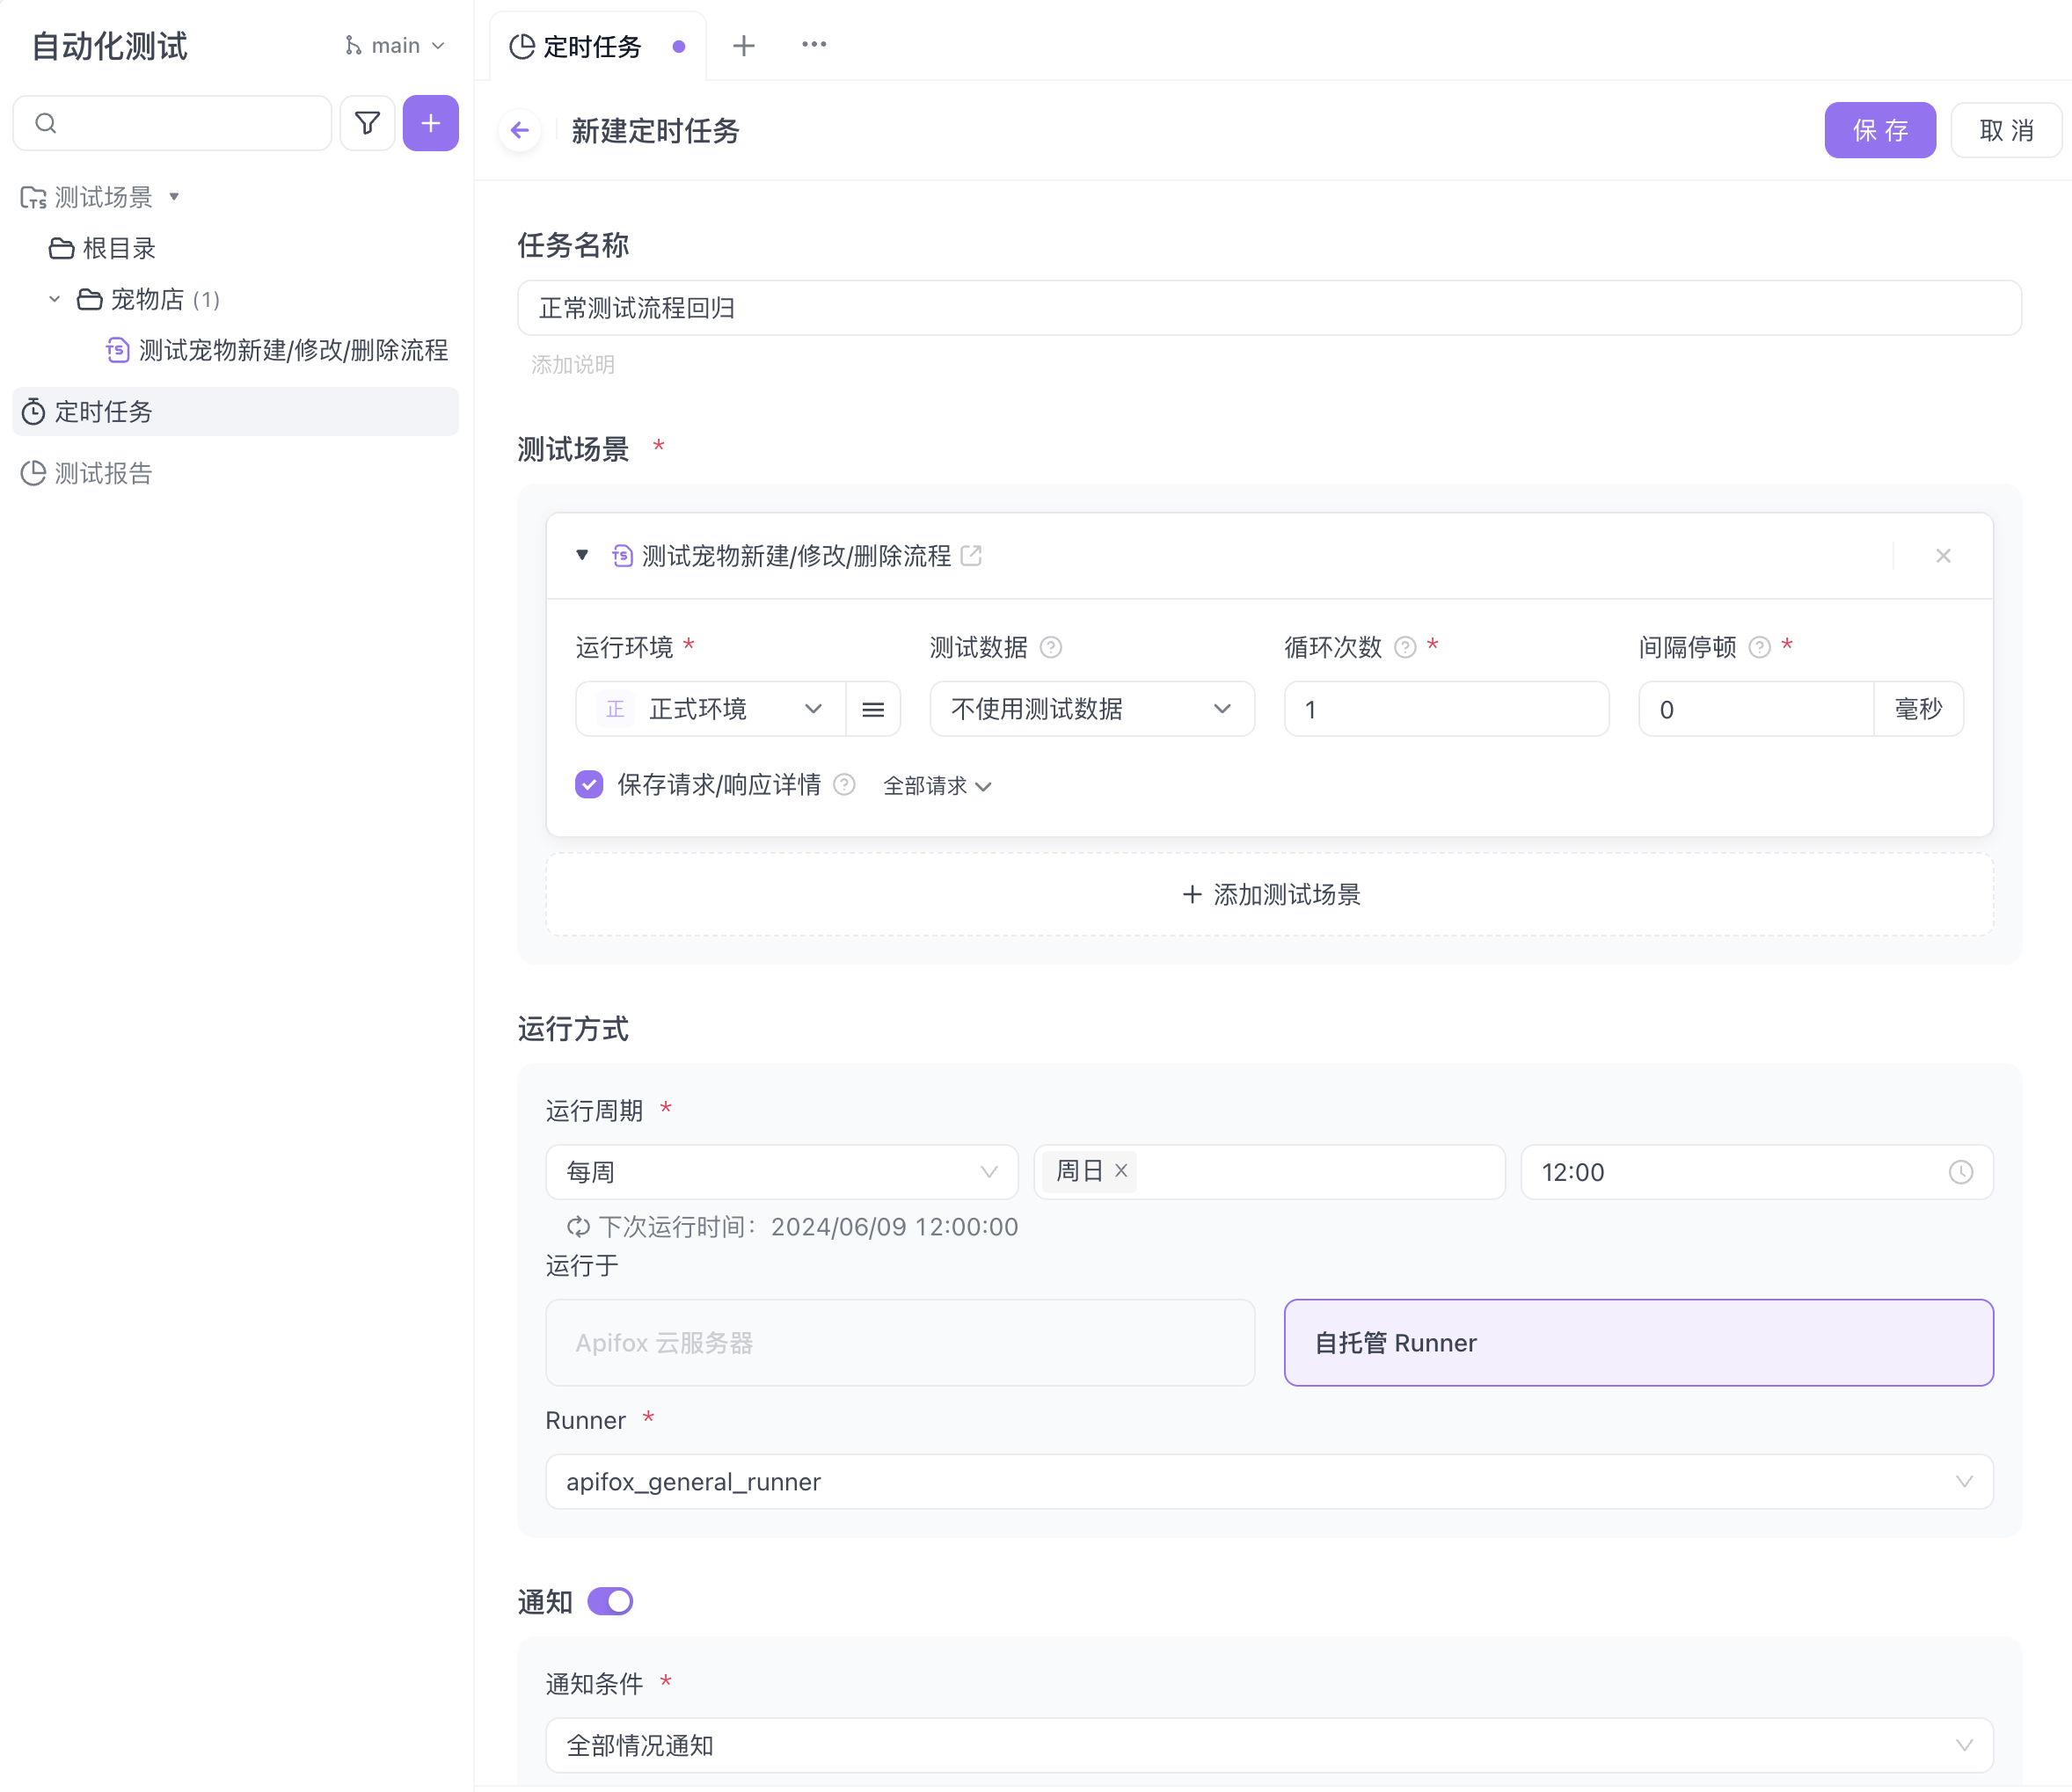Click 添加测试场景 button
This screenshot has width=2072, height=1792.
(1269, 894)
